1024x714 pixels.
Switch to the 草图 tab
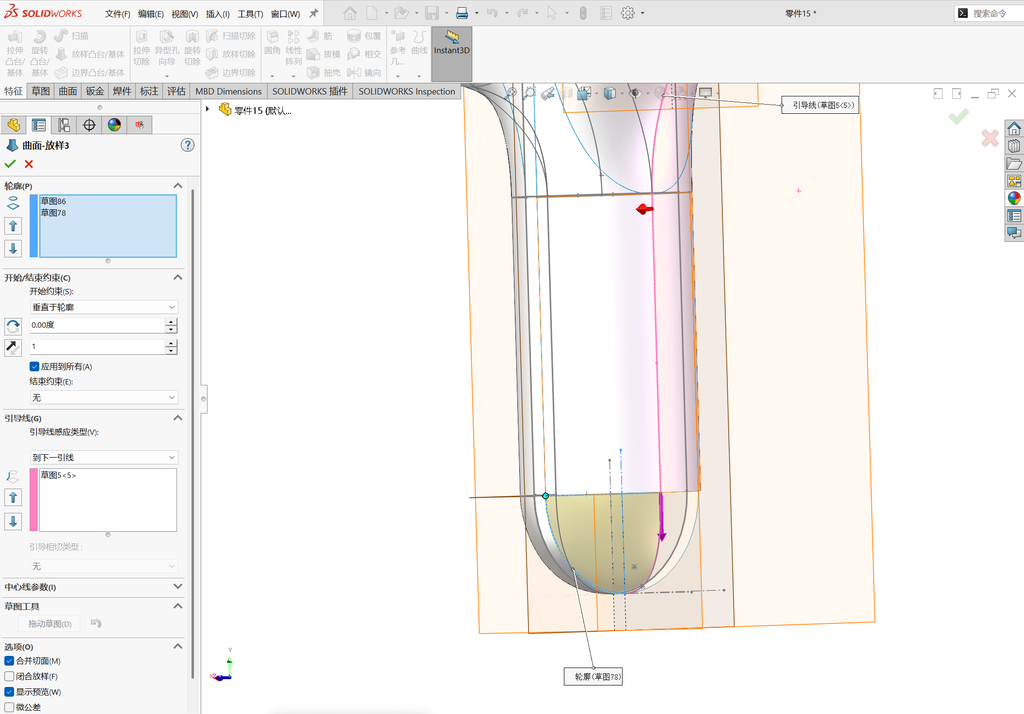(40, 91)
